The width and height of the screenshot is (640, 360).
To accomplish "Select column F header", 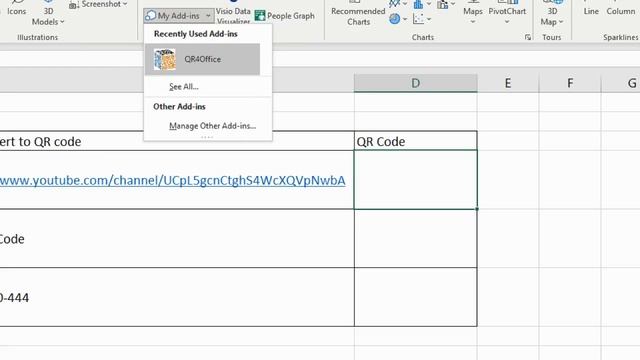I will 570,83.
